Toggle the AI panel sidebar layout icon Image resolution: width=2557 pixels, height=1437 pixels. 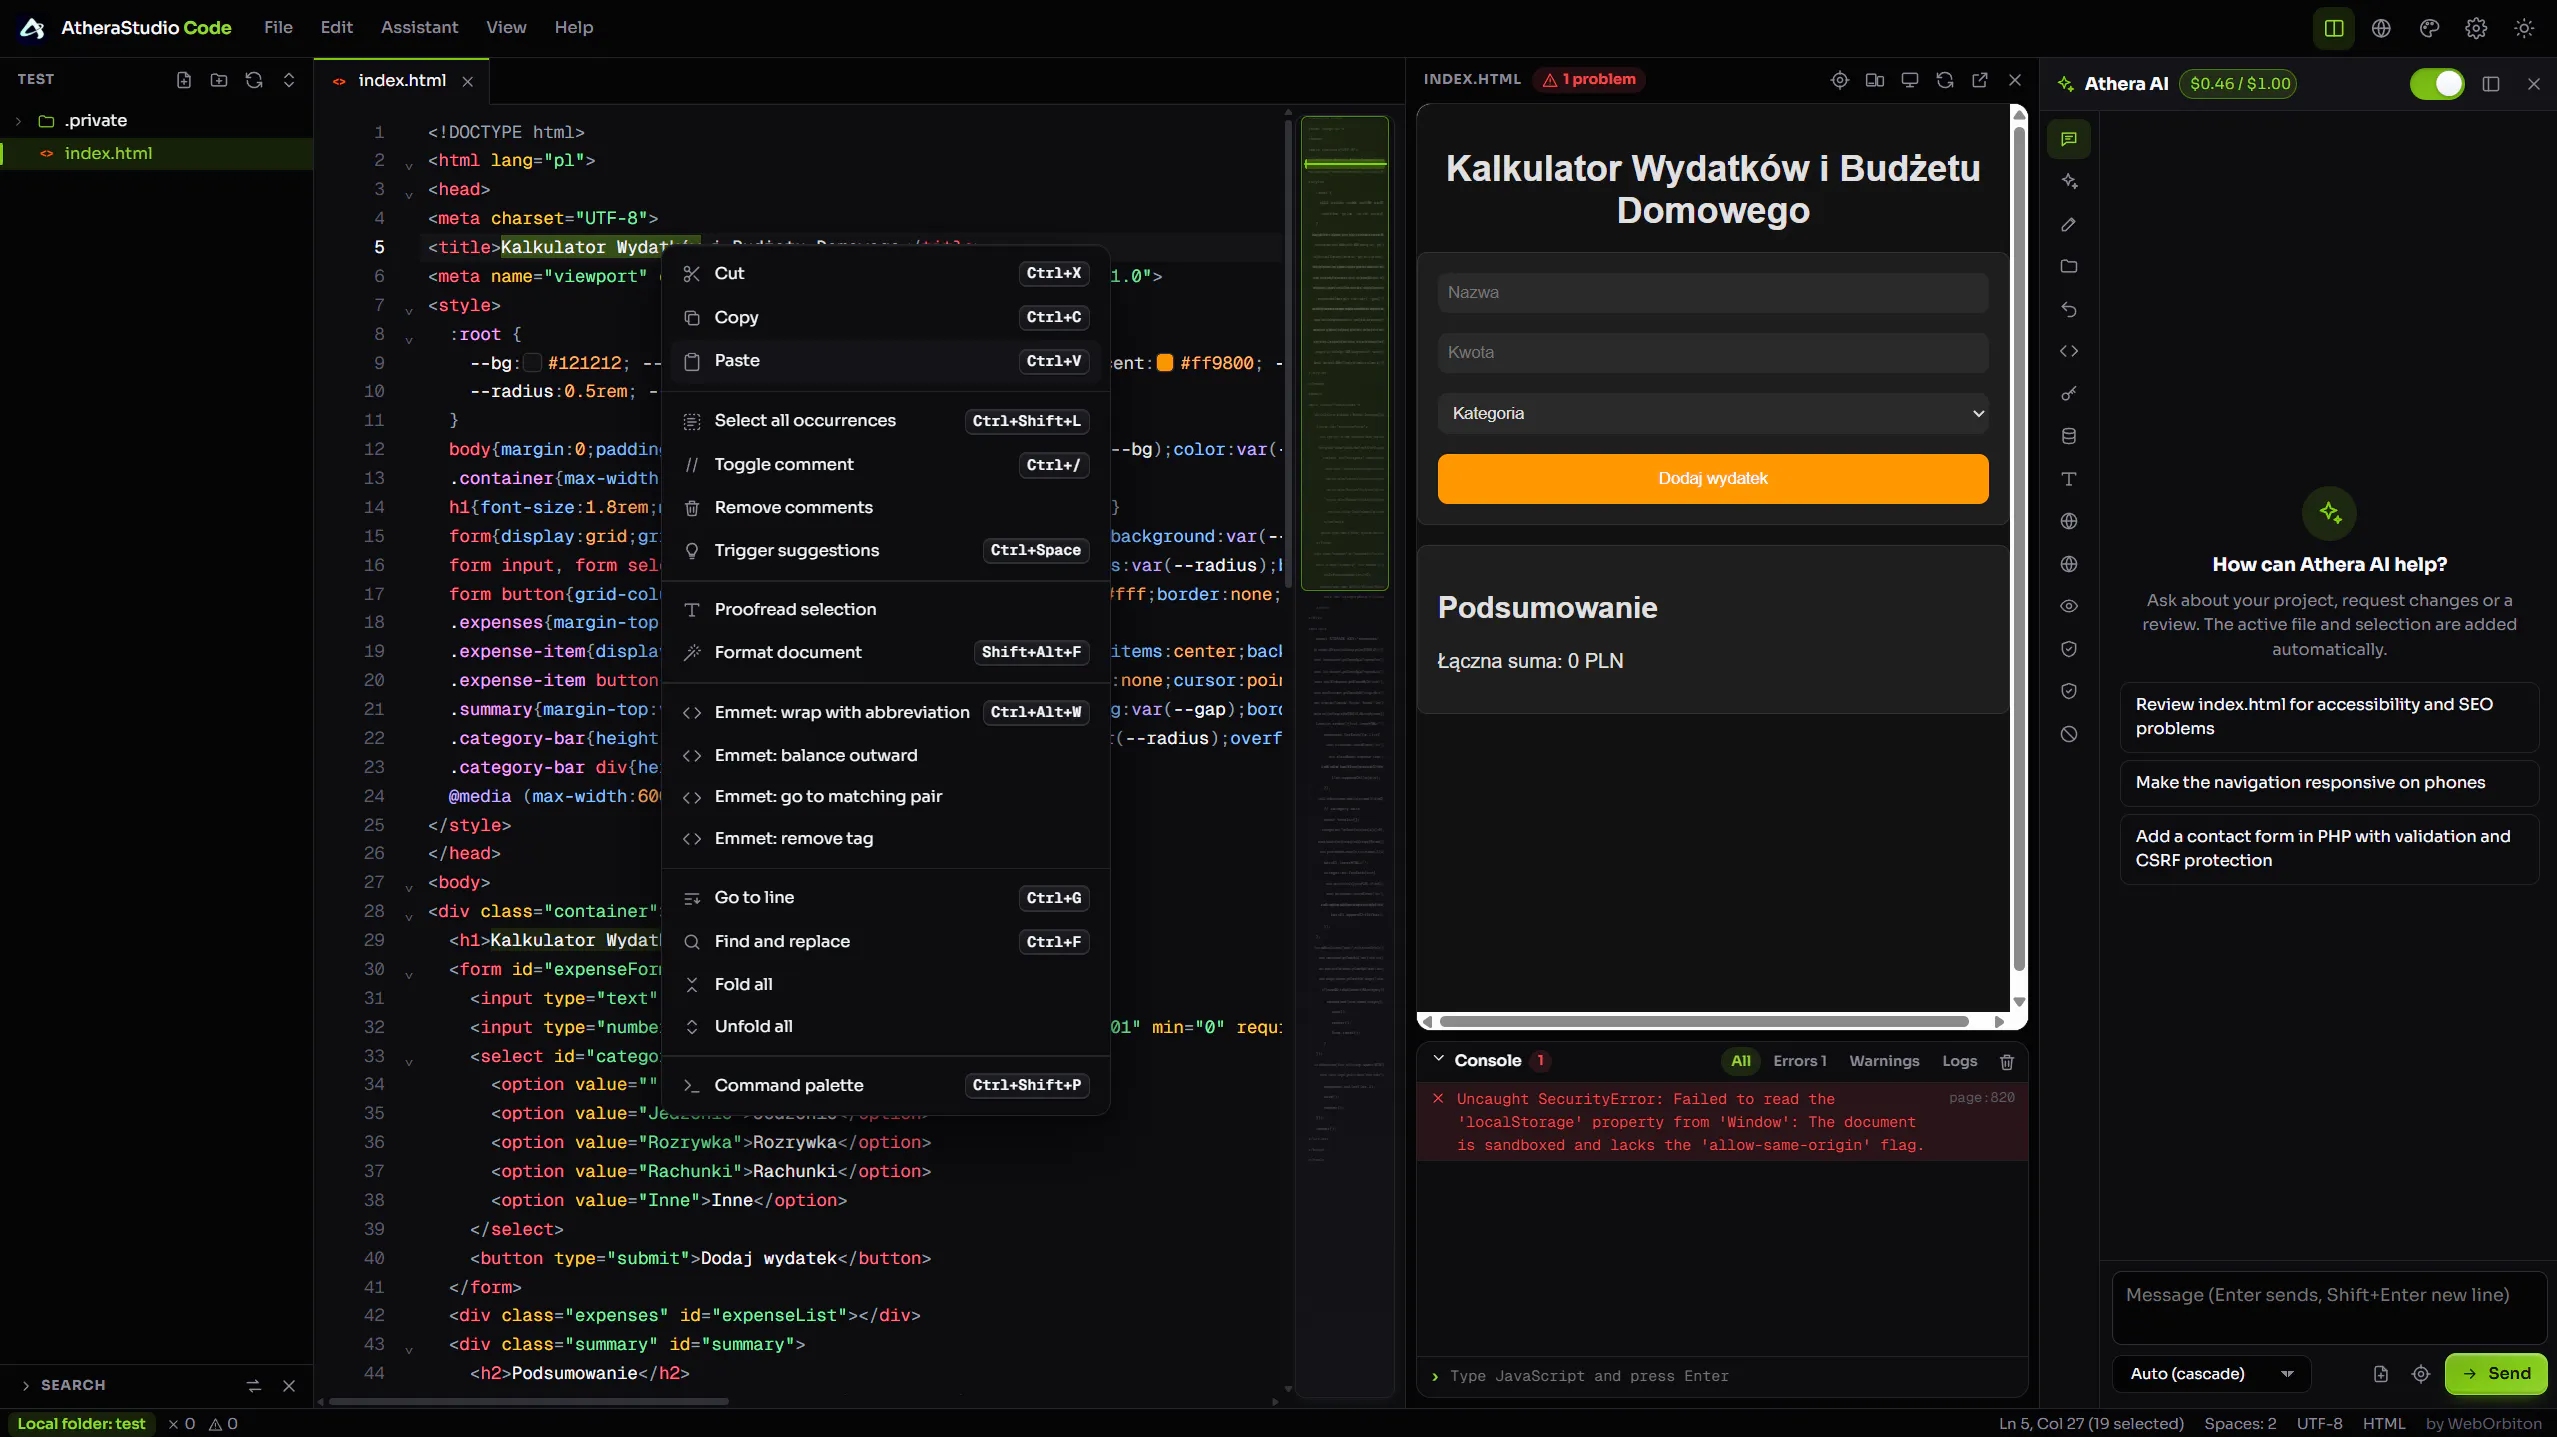point(2491,84)
